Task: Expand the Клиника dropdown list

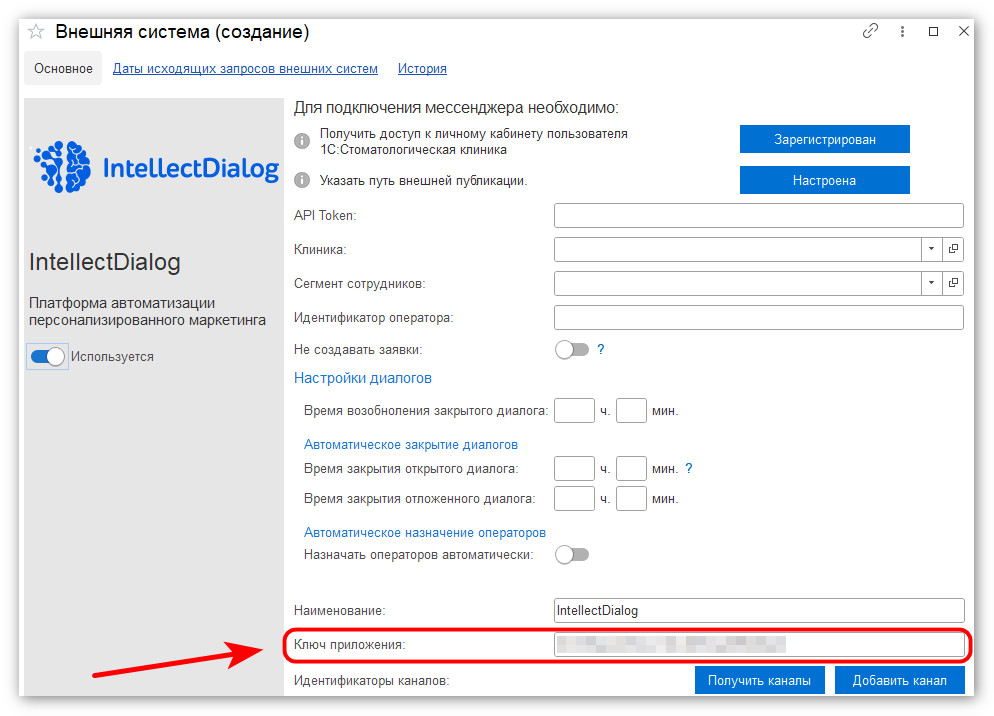Action: pyautogui.click(x=931, y=249)
